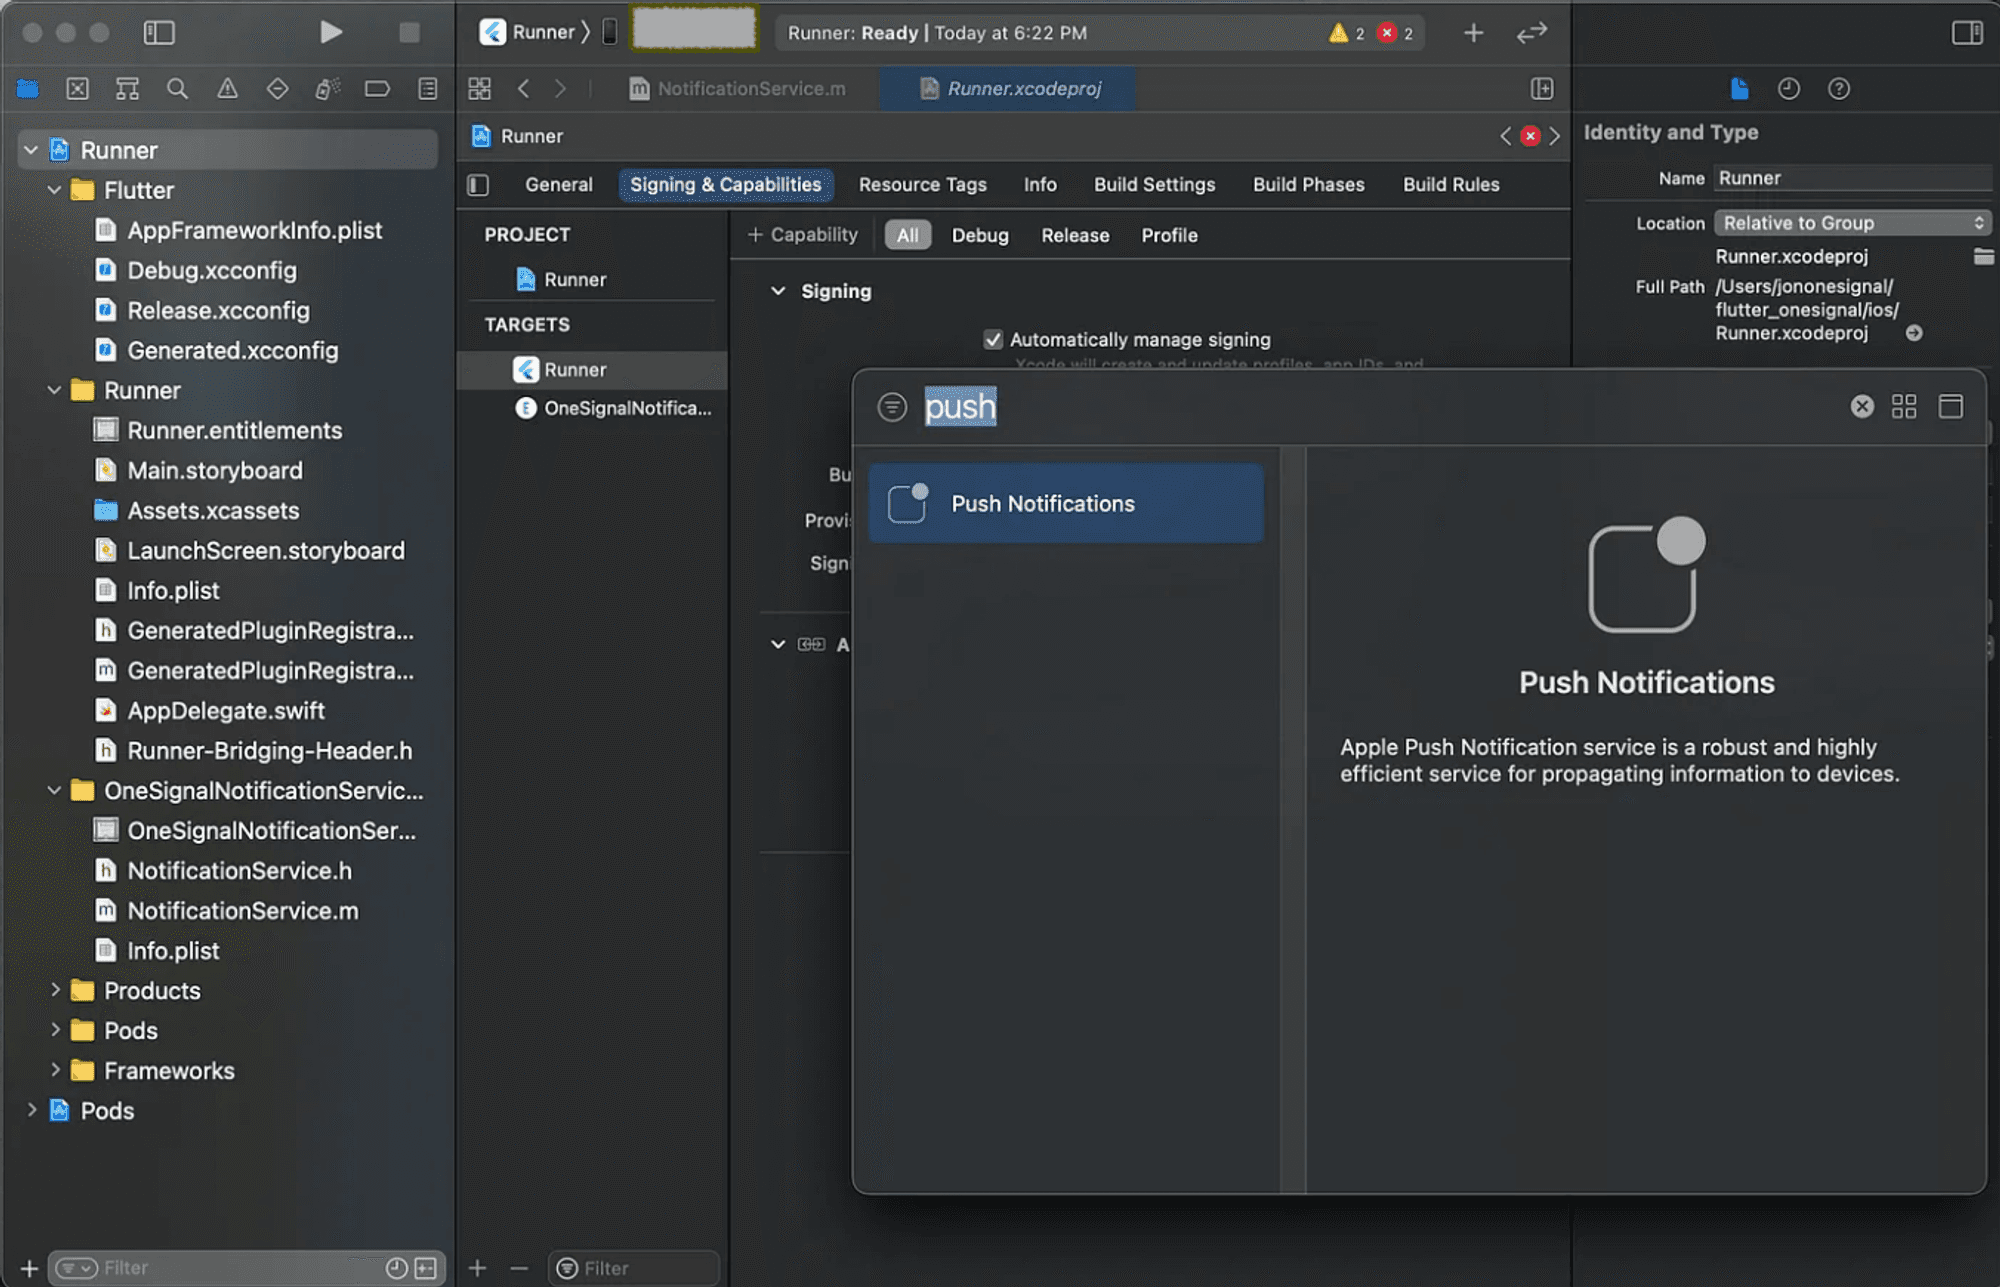
Task: Run the project with the Play button
Action: tap(331, 32)
